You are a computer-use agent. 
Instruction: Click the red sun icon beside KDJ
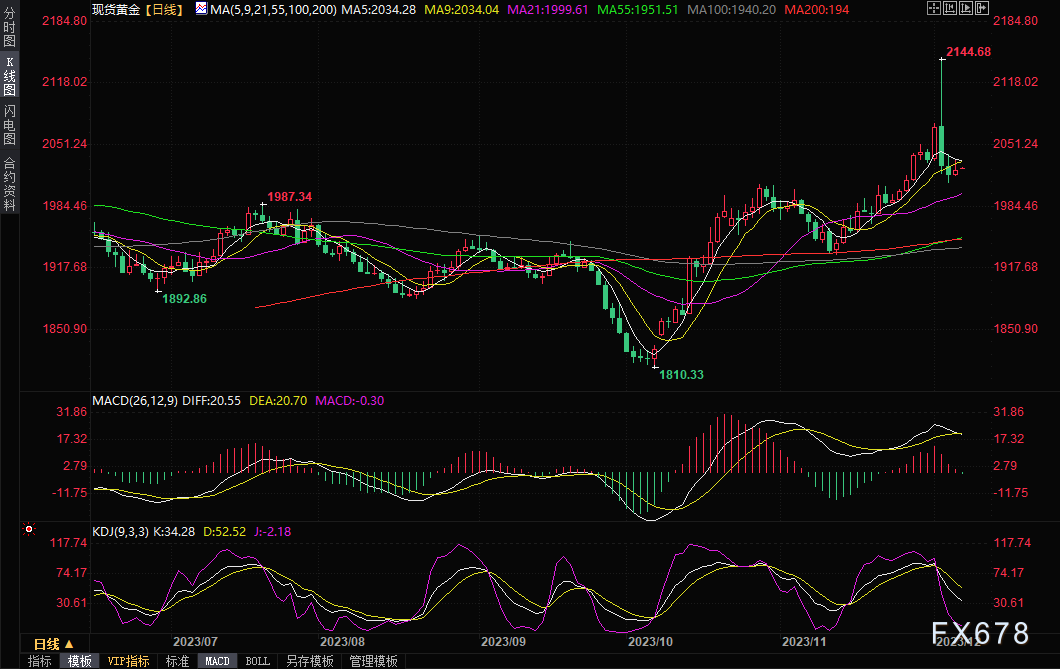[29, 529]
